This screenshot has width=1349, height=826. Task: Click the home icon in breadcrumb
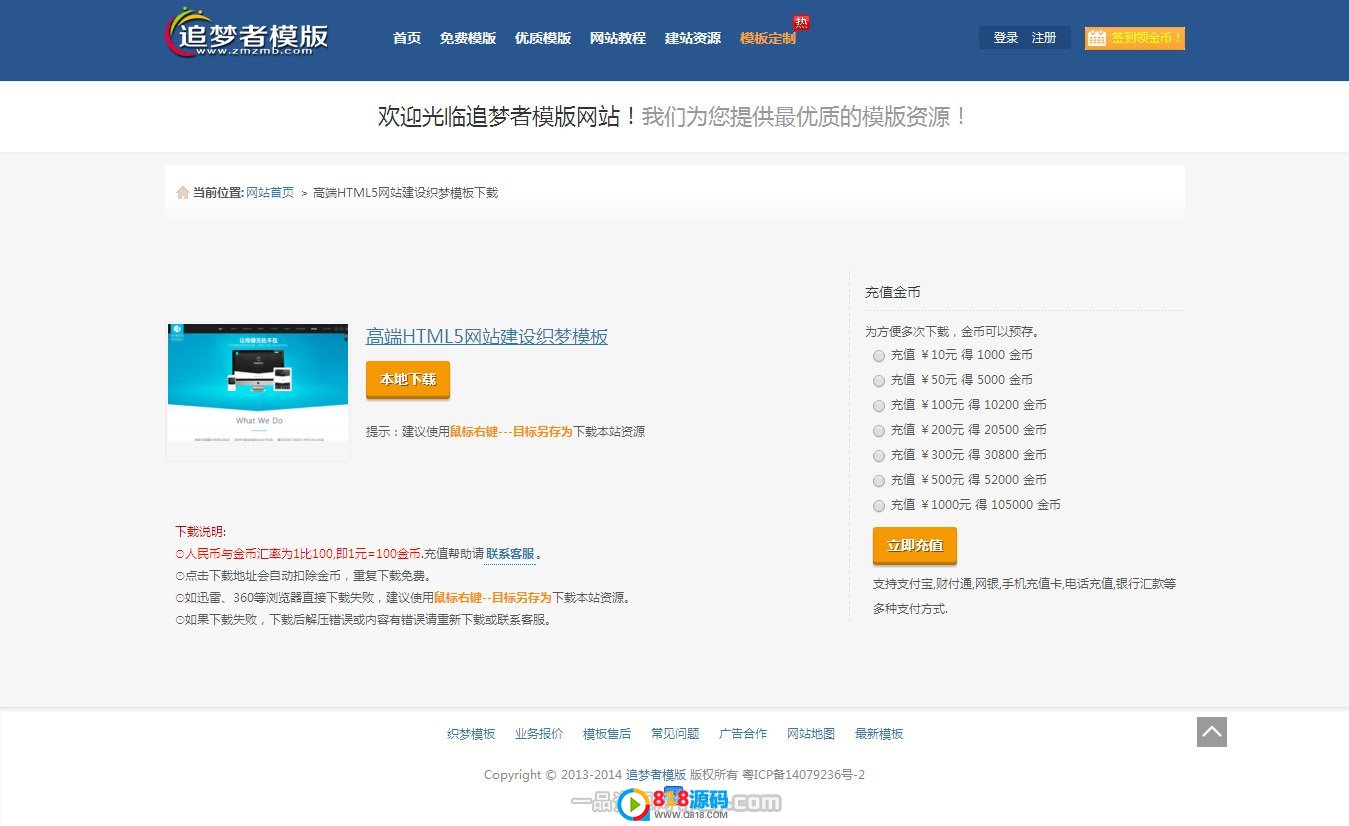tap(182, 193)
